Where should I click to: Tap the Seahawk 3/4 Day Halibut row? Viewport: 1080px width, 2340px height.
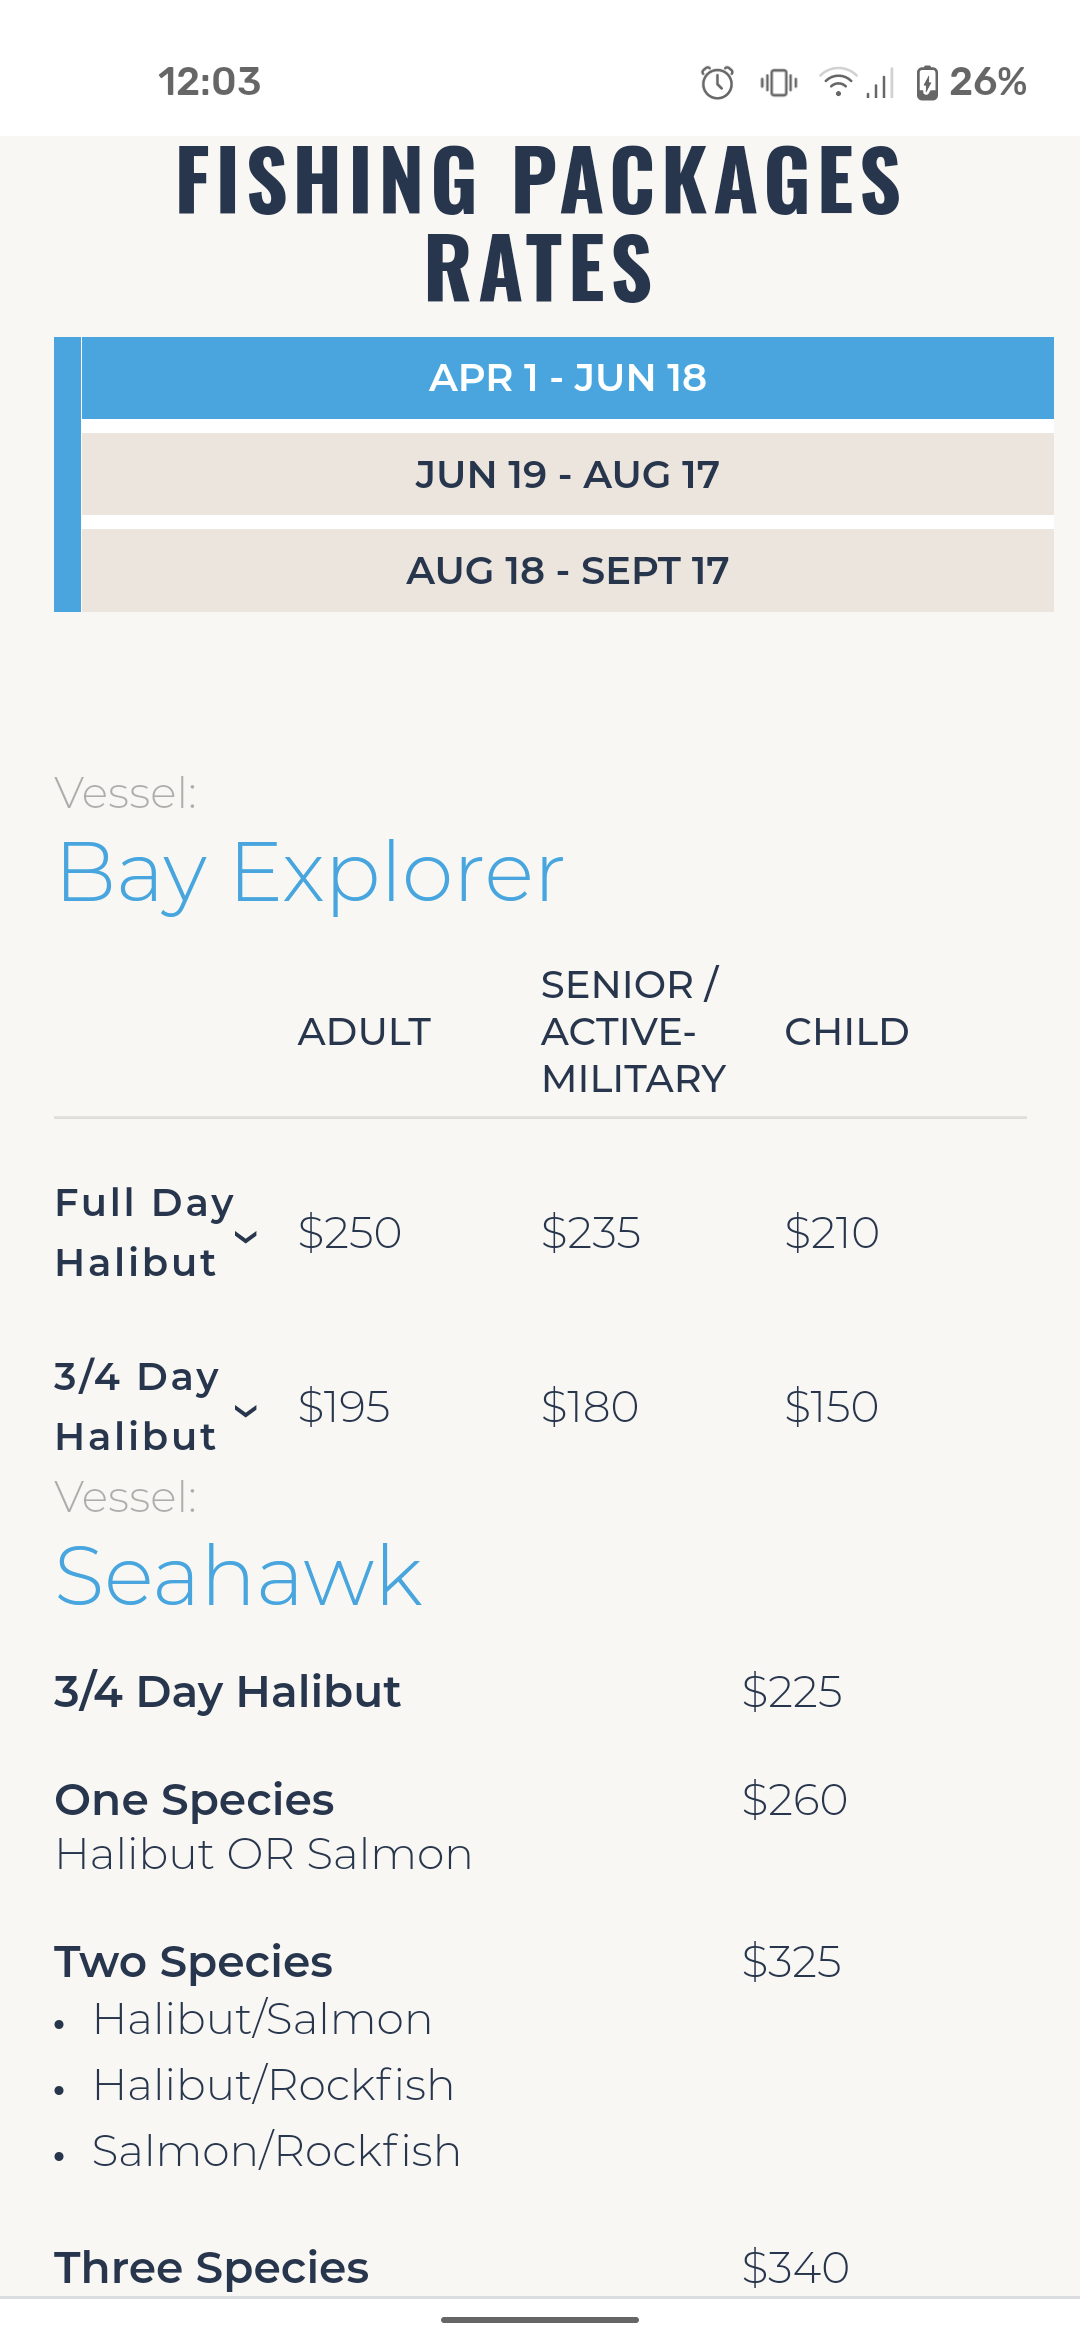click(540, 1692)
